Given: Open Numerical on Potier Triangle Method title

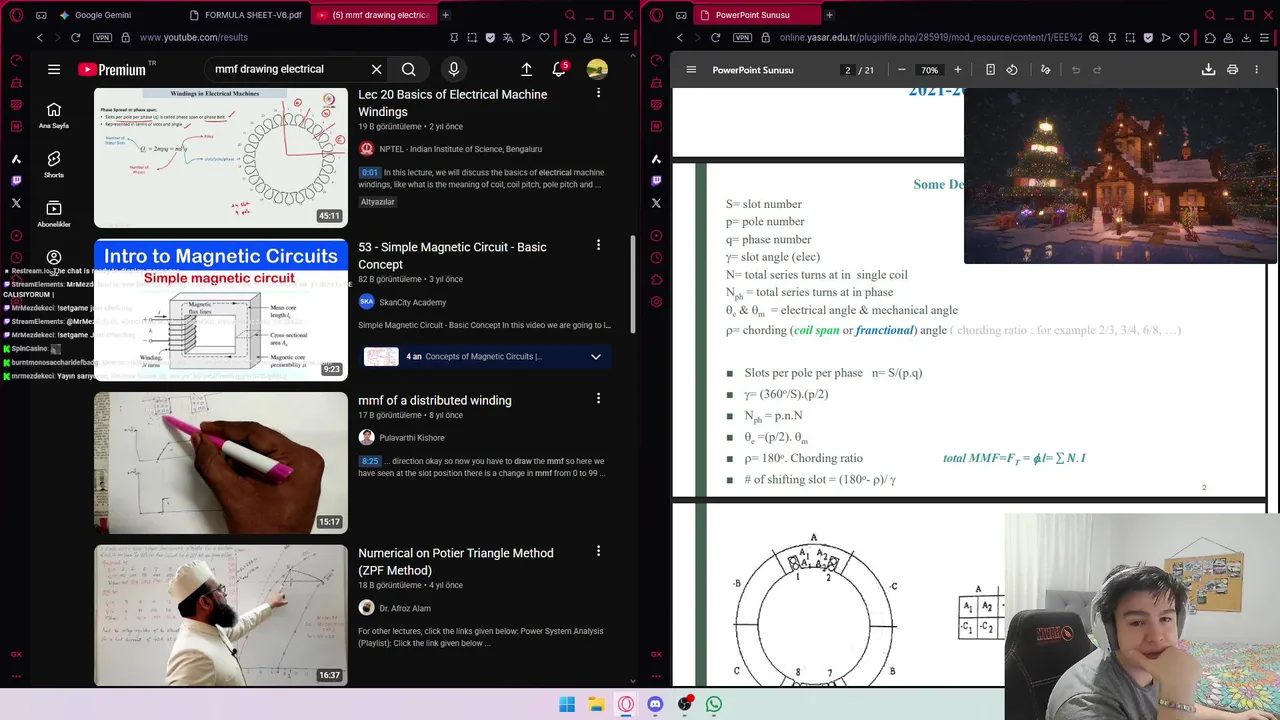Looking at the screenshot, I should [456, 562].
